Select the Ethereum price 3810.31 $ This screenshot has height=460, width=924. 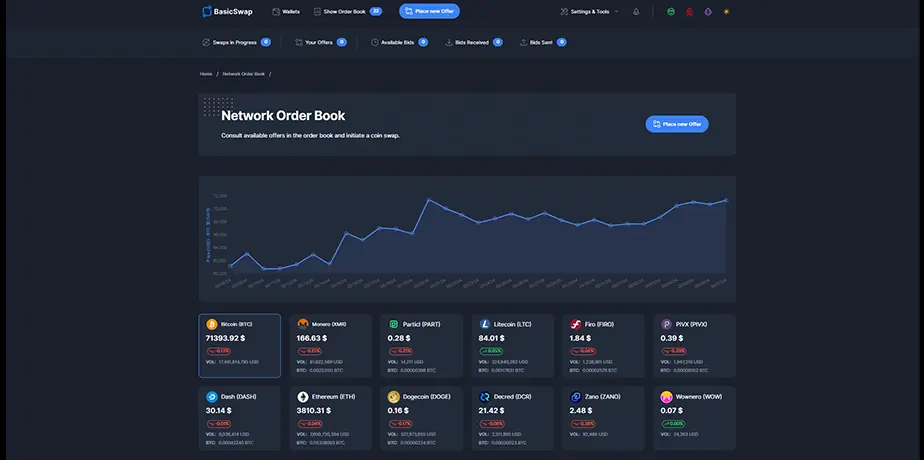[314, 411]
